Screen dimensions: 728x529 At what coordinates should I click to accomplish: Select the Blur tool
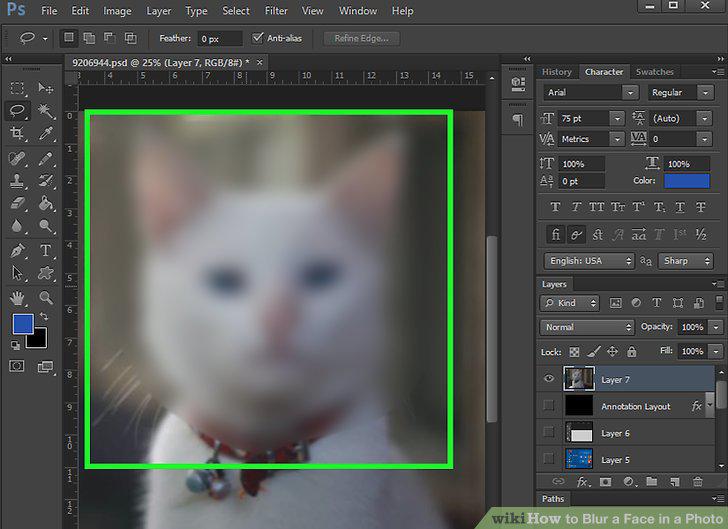tap(17, 226)
